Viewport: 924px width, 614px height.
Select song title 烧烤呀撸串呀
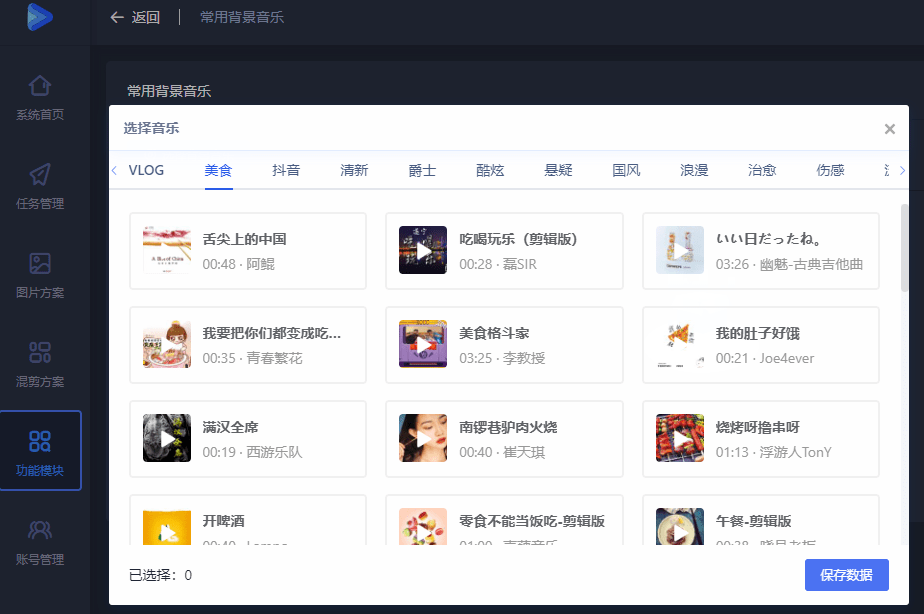click(x=758, y=427)
